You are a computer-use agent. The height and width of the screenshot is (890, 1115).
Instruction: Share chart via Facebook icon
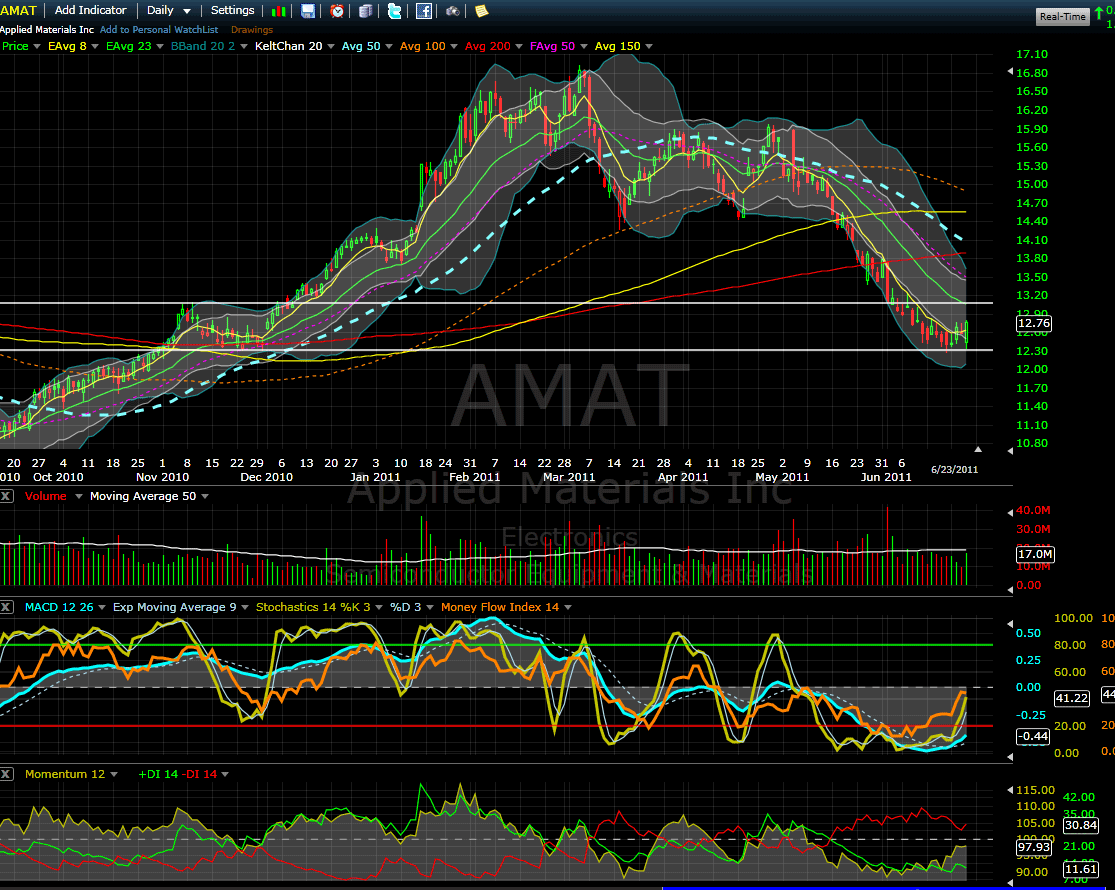tap(423, 11)
